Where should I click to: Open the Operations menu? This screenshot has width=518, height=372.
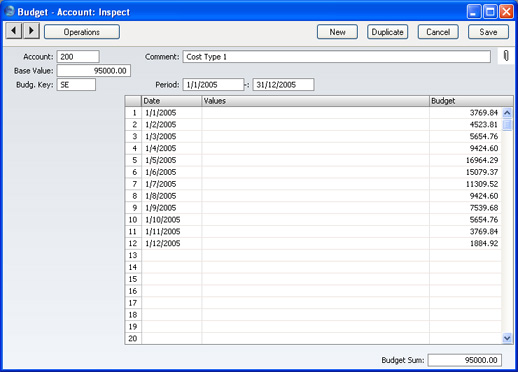coord(82,32)
